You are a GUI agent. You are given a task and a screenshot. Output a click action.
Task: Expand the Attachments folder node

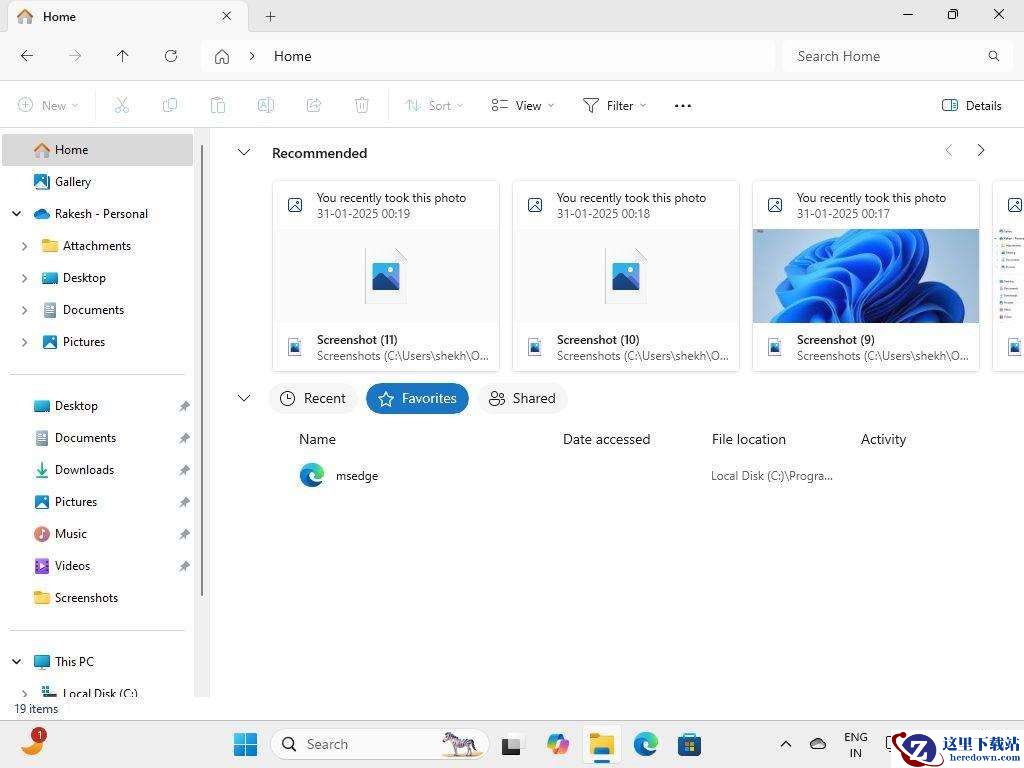point(25,246)
